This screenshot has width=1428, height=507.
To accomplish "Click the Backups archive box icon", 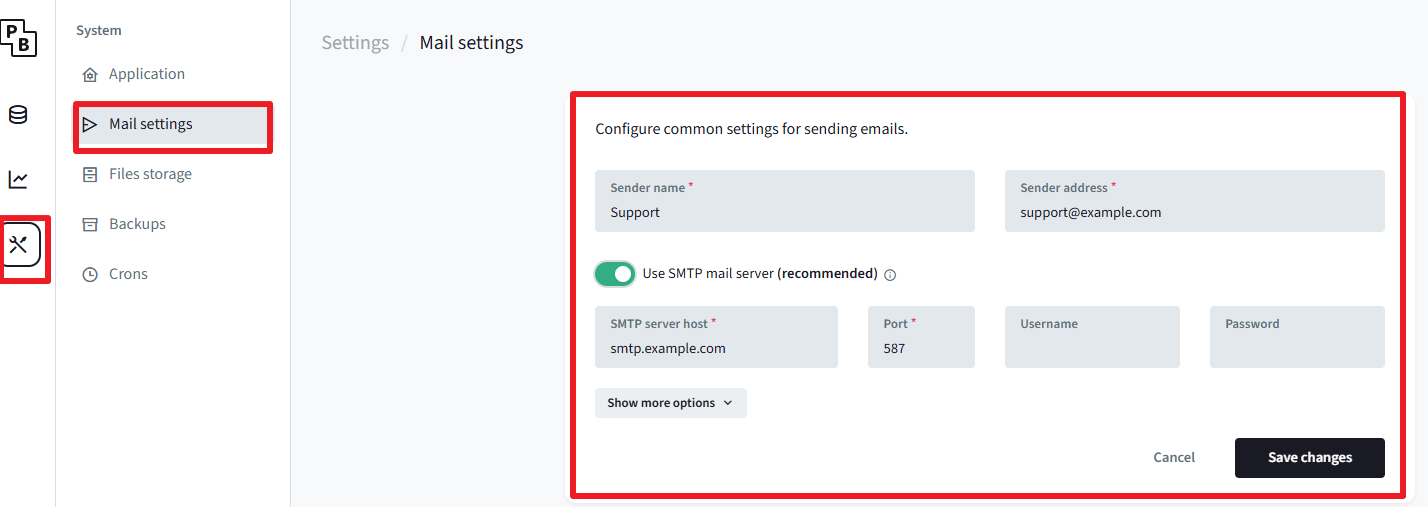I will coord(90,225).
